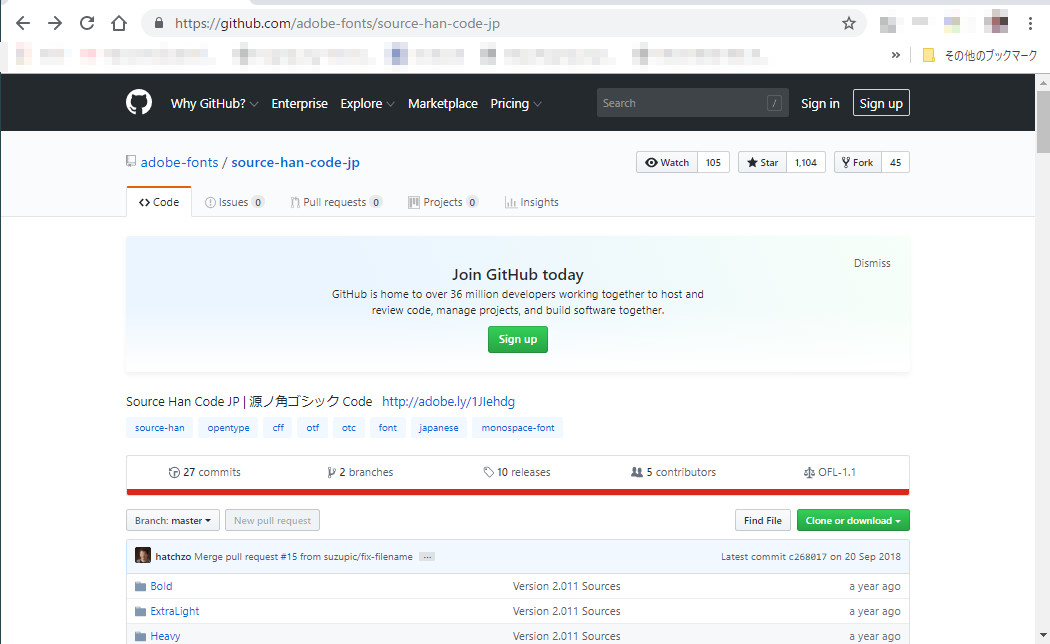This screenshot has width=1050, height=644.
Task: Click Sign in in the header
Action: (820, 104)
